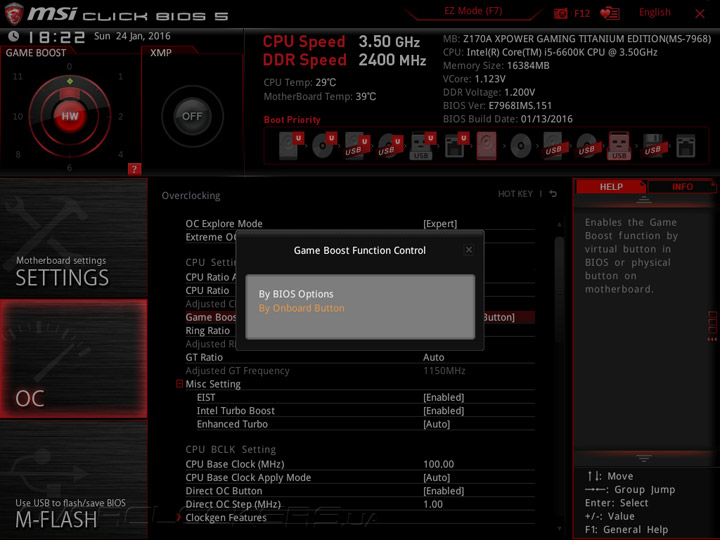Open the OC section
Screen dimensions: 720x540
point(73,359)
